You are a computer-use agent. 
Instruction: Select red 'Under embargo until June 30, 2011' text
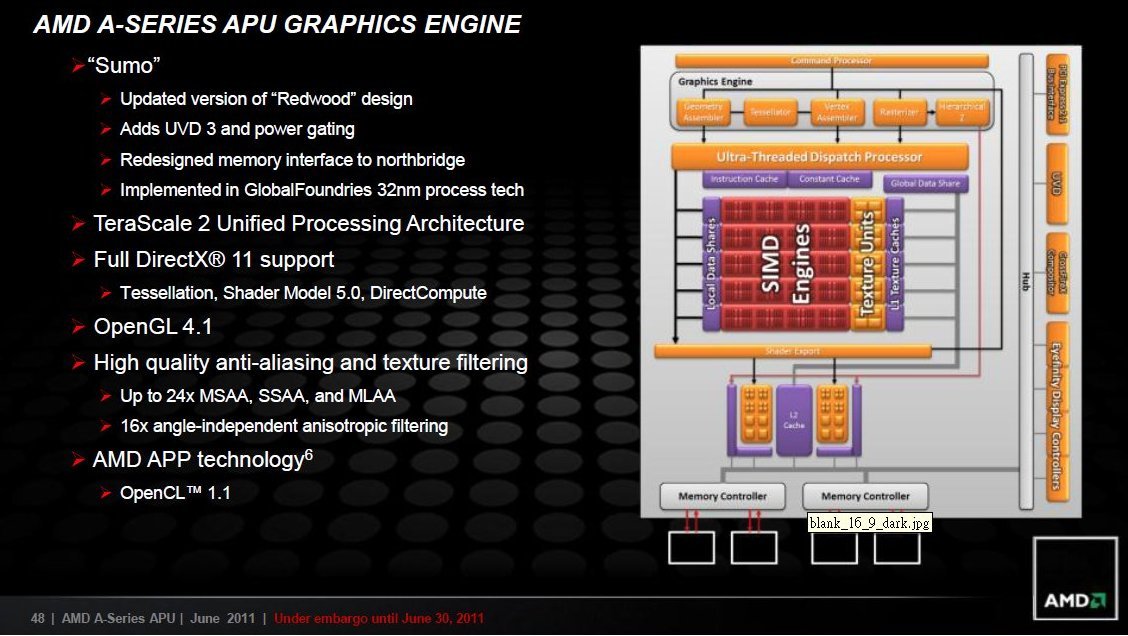379,618
